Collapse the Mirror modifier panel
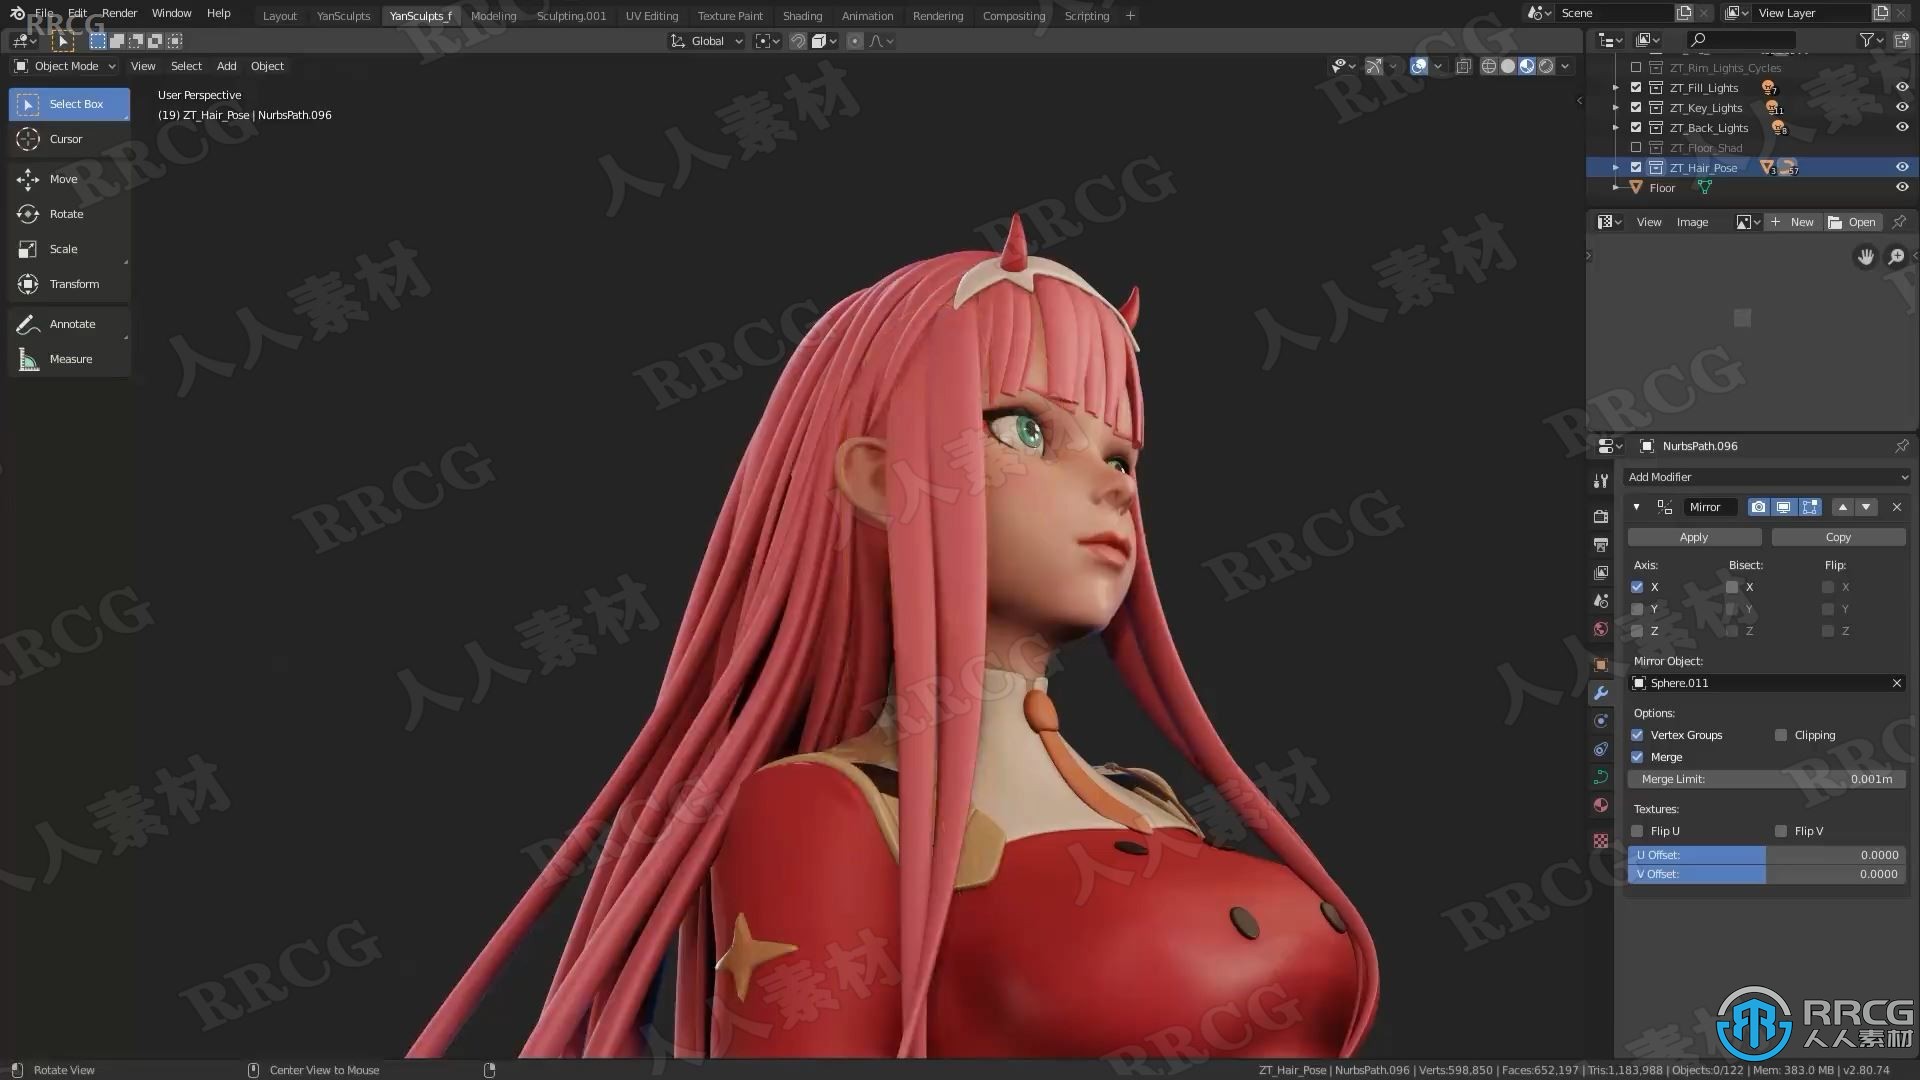Screen dimensions: 1920x1080 tap(1636, 507)
